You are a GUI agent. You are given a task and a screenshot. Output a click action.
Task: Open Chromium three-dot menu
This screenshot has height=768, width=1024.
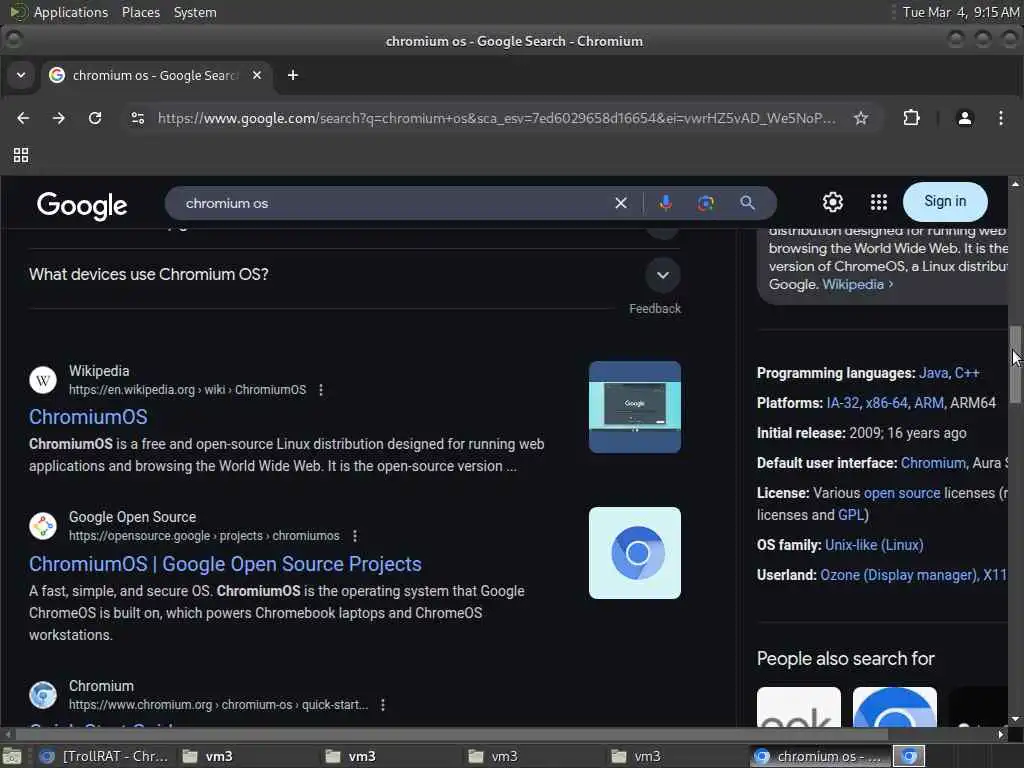click(x=1000, y=118)
